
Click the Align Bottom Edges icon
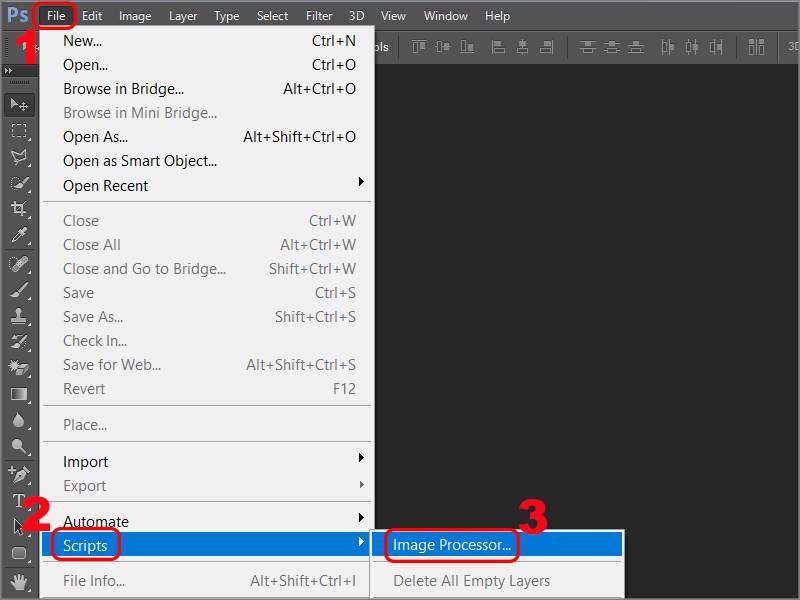pyautogui.click(x=467, y=47)
